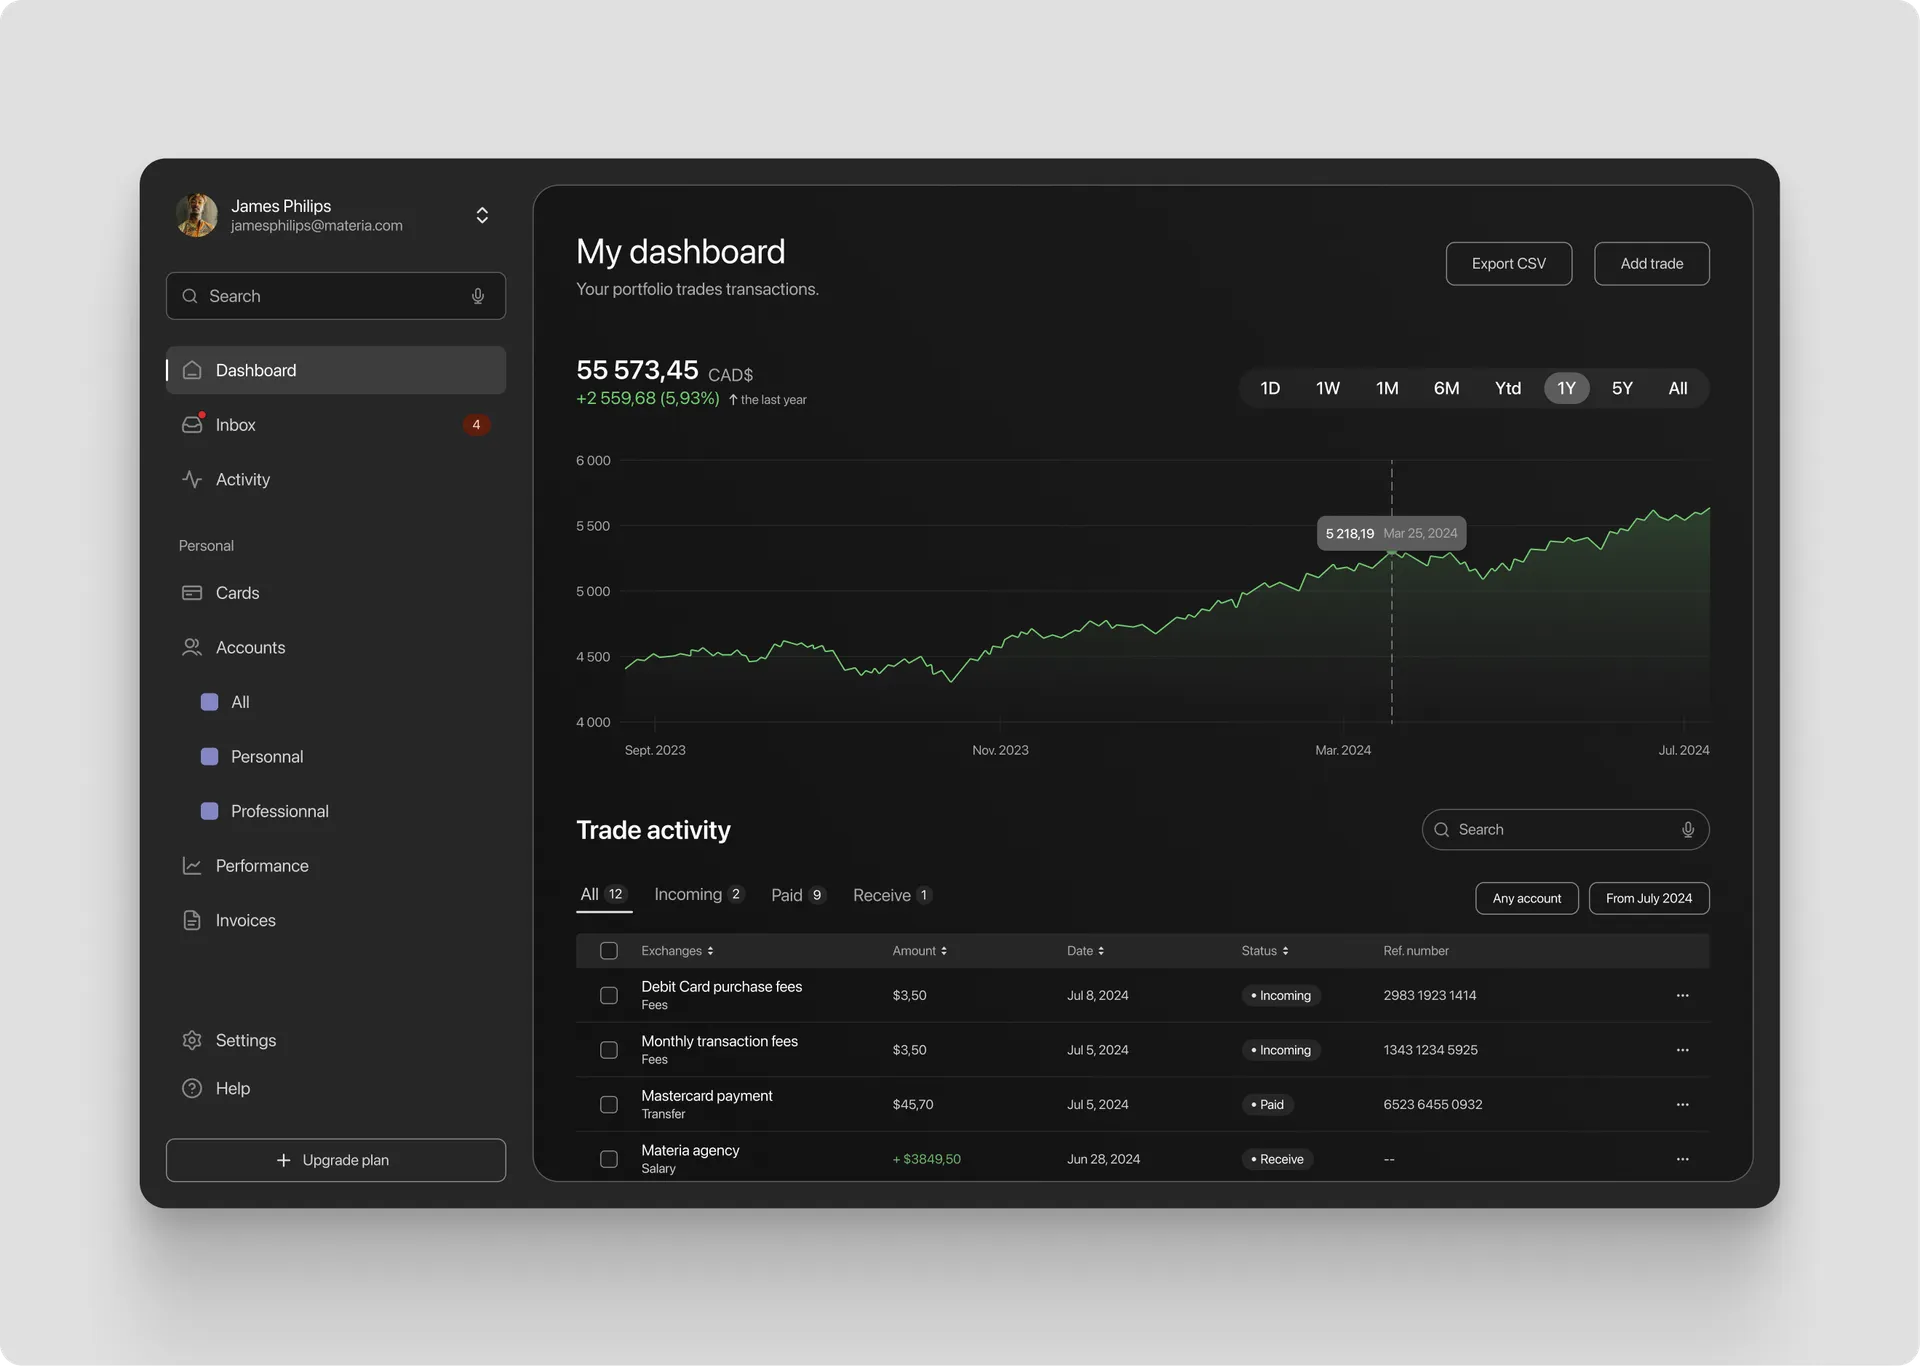This screenshot has width=1920, height=1366.
Task: Click the microphone in Trade activity search
Action: (x=1688, y=830)
